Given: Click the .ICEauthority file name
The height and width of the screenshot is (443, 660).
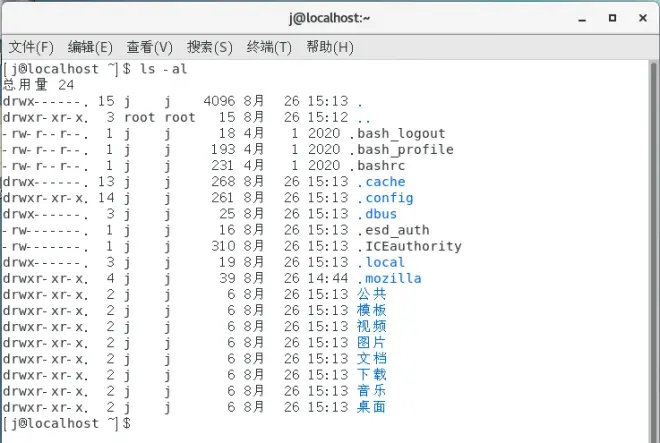Looking at the screenshot, I should point(409,246).
